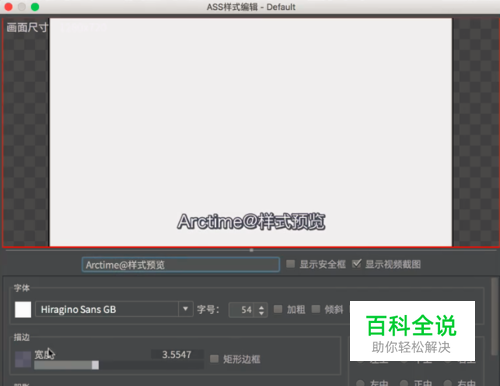
Task: Open the purple outline color swatch
Action: point(23,359)
